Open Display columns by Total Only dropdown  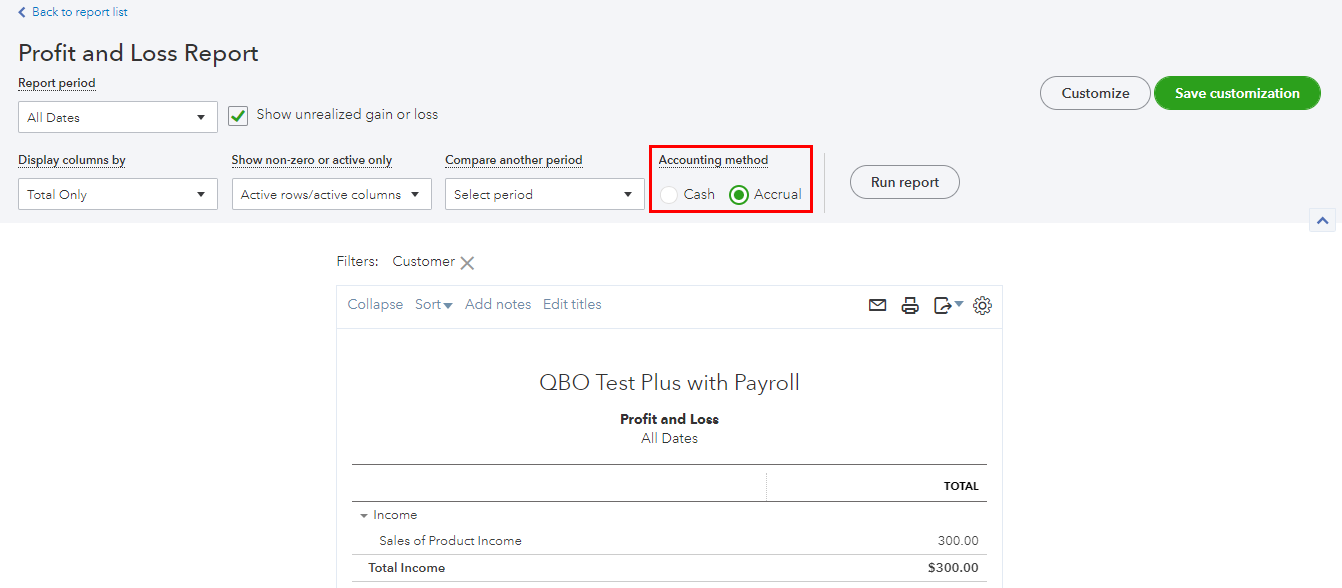point(118,195)
